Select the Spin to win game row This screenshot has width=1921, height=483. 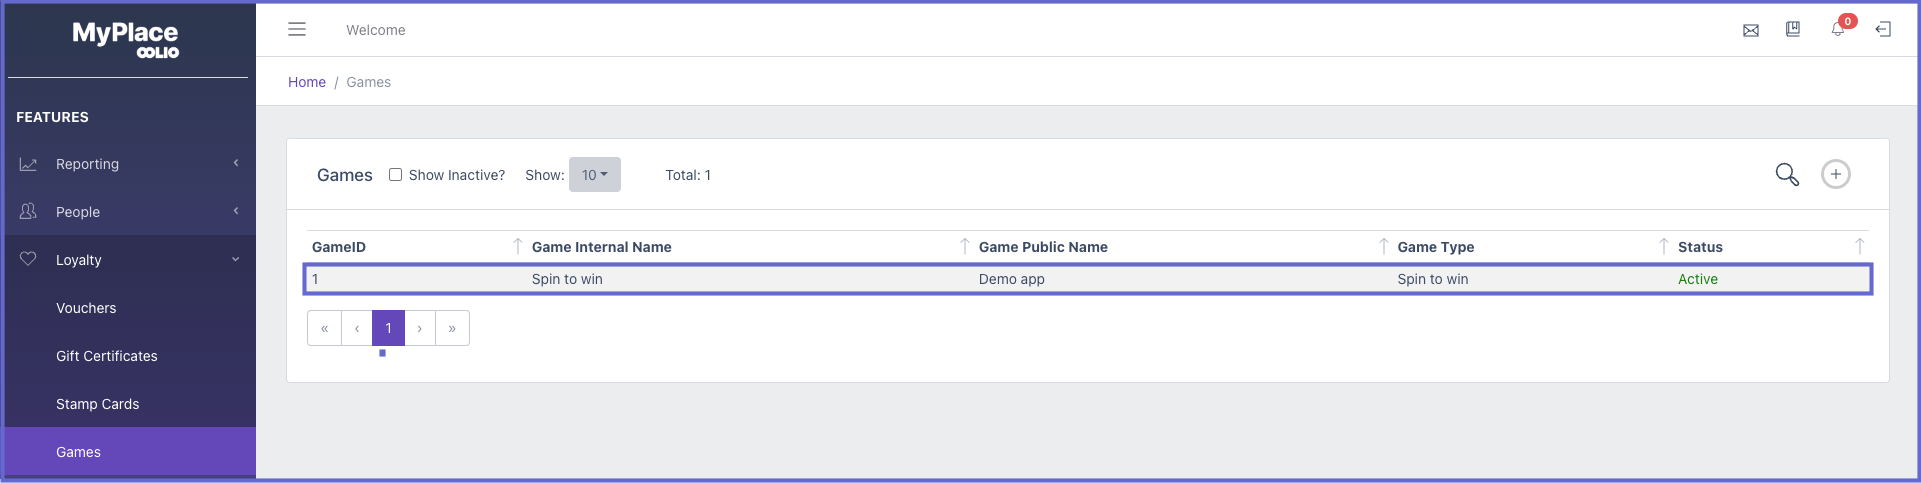point(1088,279)
